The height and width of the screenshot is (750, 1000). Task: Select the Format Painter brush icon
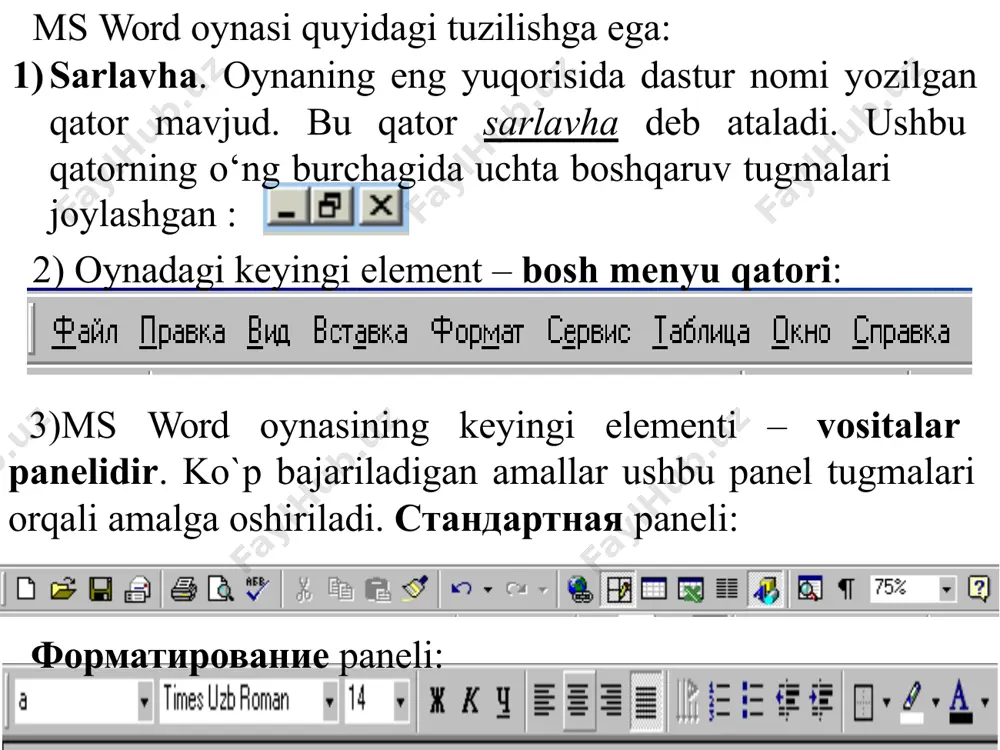415,588
